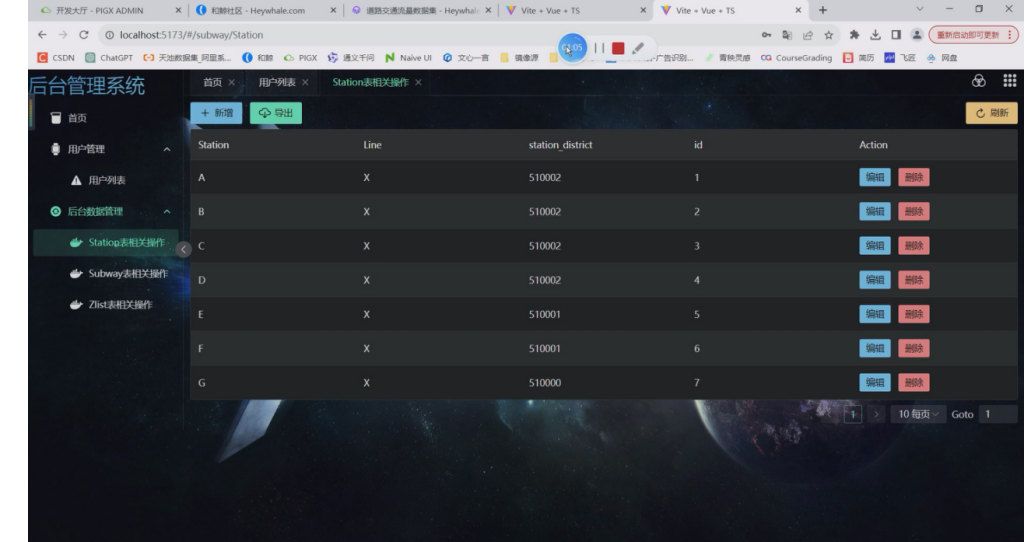Image resolution: width=1028 pixels, height=542 pixels.
Task: Open 用户列表 in sidebar
Action: click(x=105, y=180)
